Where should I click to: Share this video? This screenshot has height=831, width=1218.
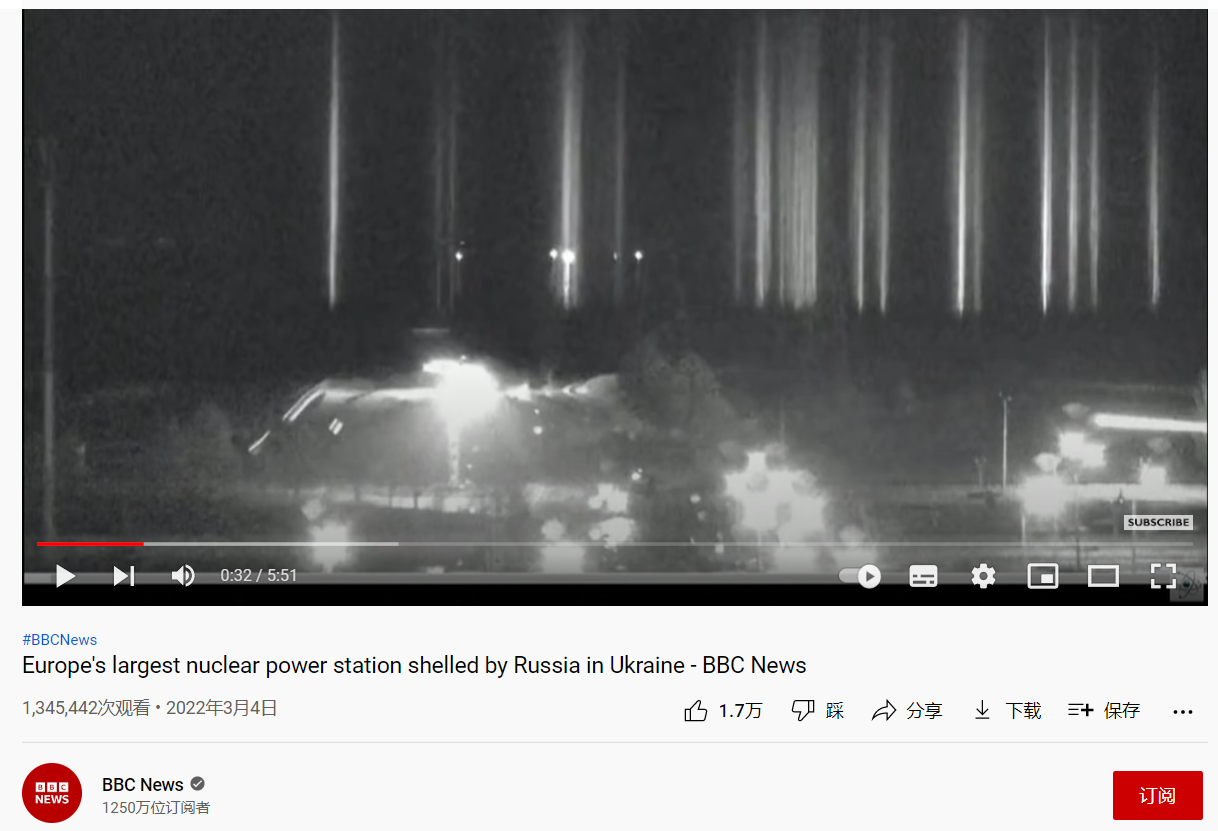[x=907, y=711]
